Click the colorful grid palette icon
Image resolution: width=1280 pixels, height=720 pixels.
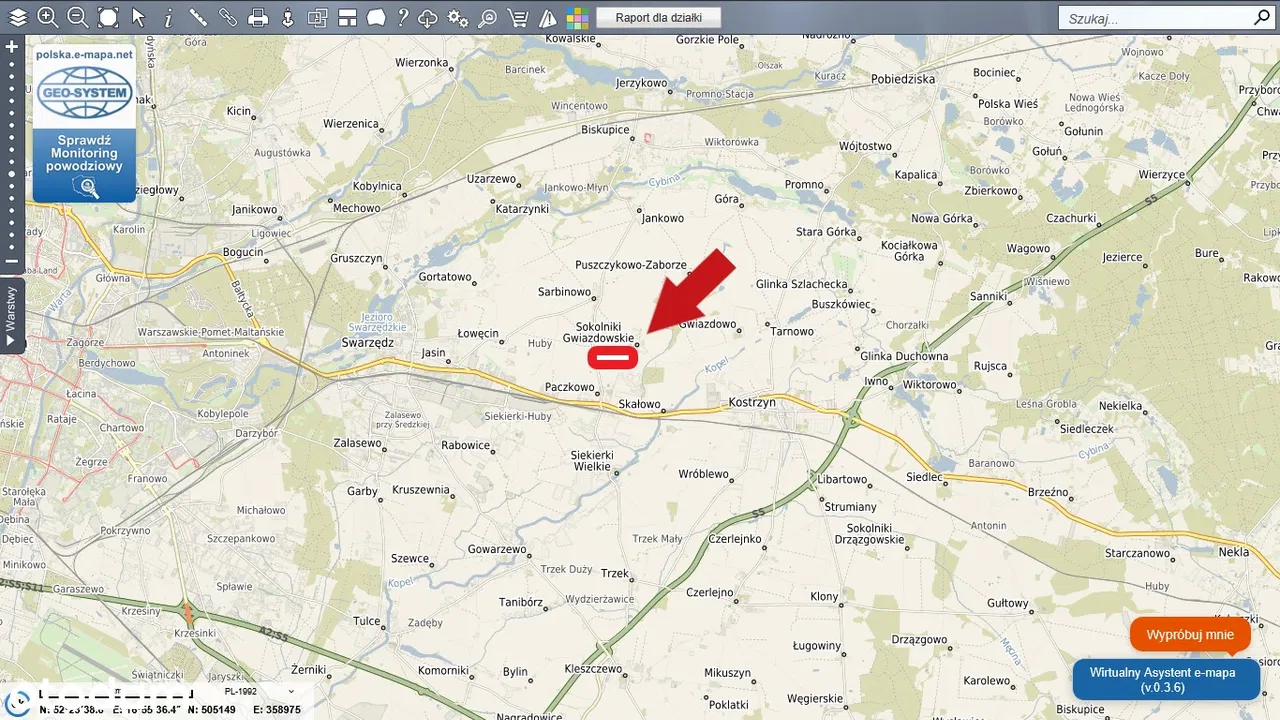(577, 17)
